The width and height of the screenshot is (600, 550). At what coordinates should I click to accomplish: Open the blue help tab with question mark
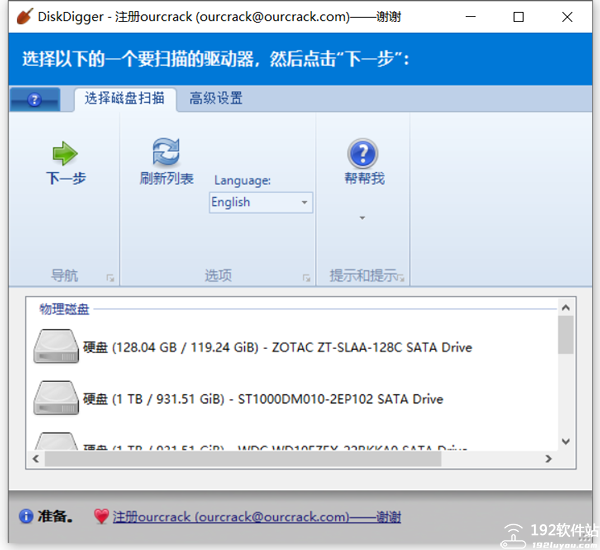pyautogui.click(x=35, y=100)
